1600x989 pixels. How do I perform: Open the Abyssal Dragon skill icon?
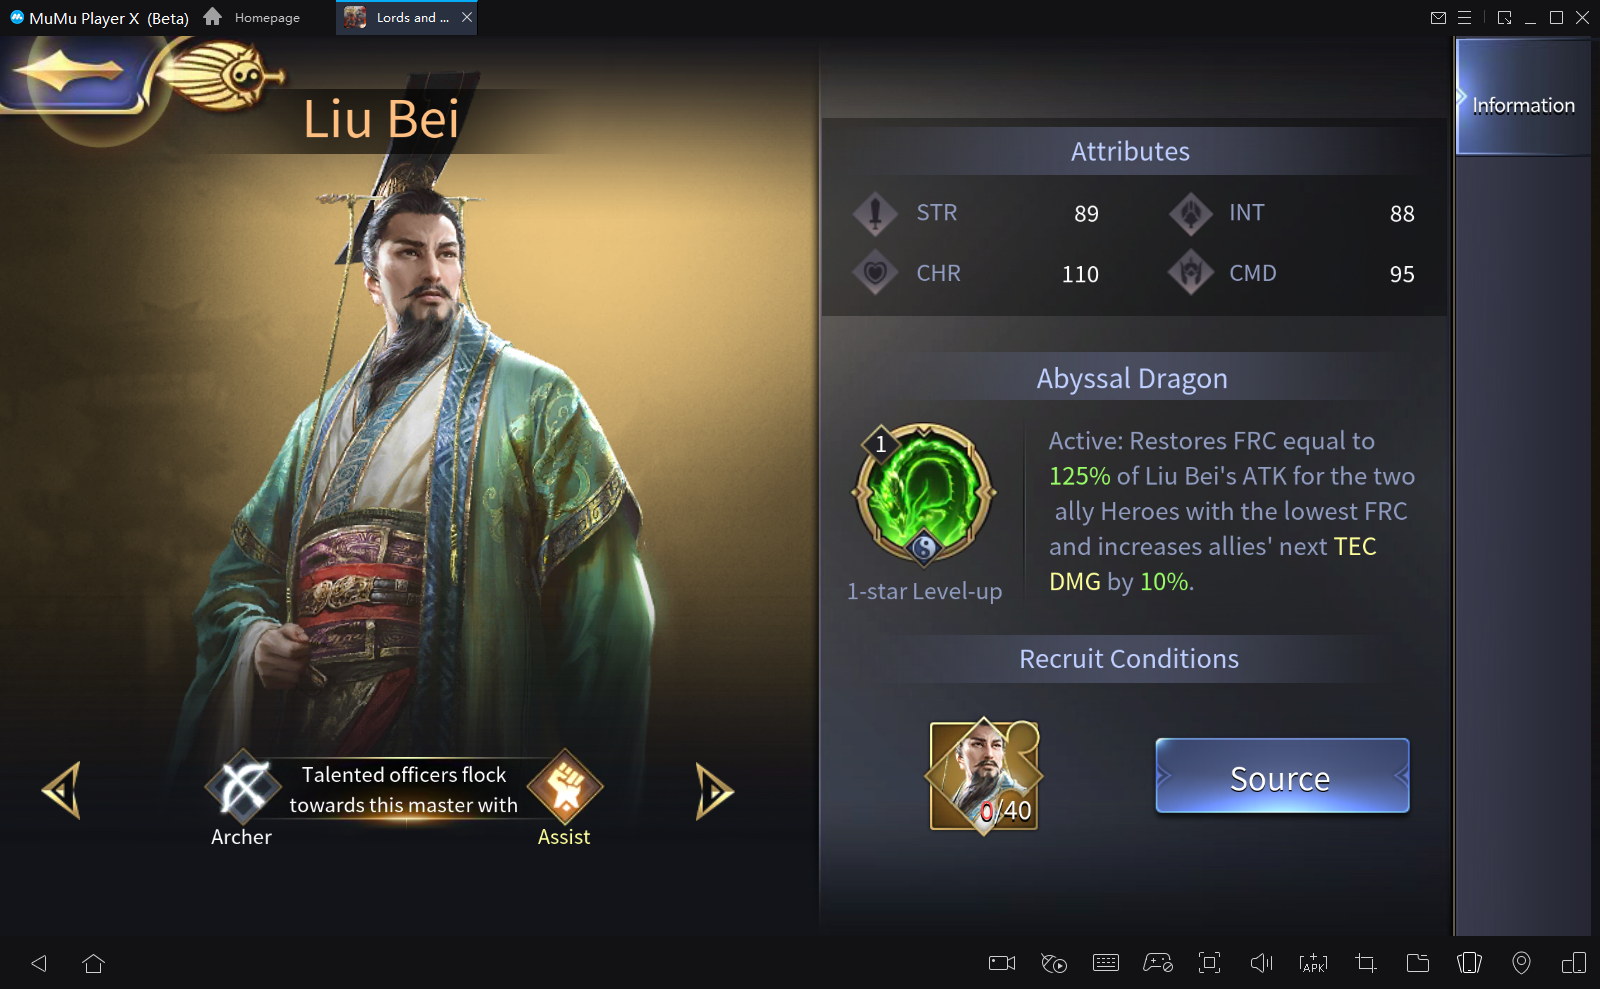[x=924, y=495]
